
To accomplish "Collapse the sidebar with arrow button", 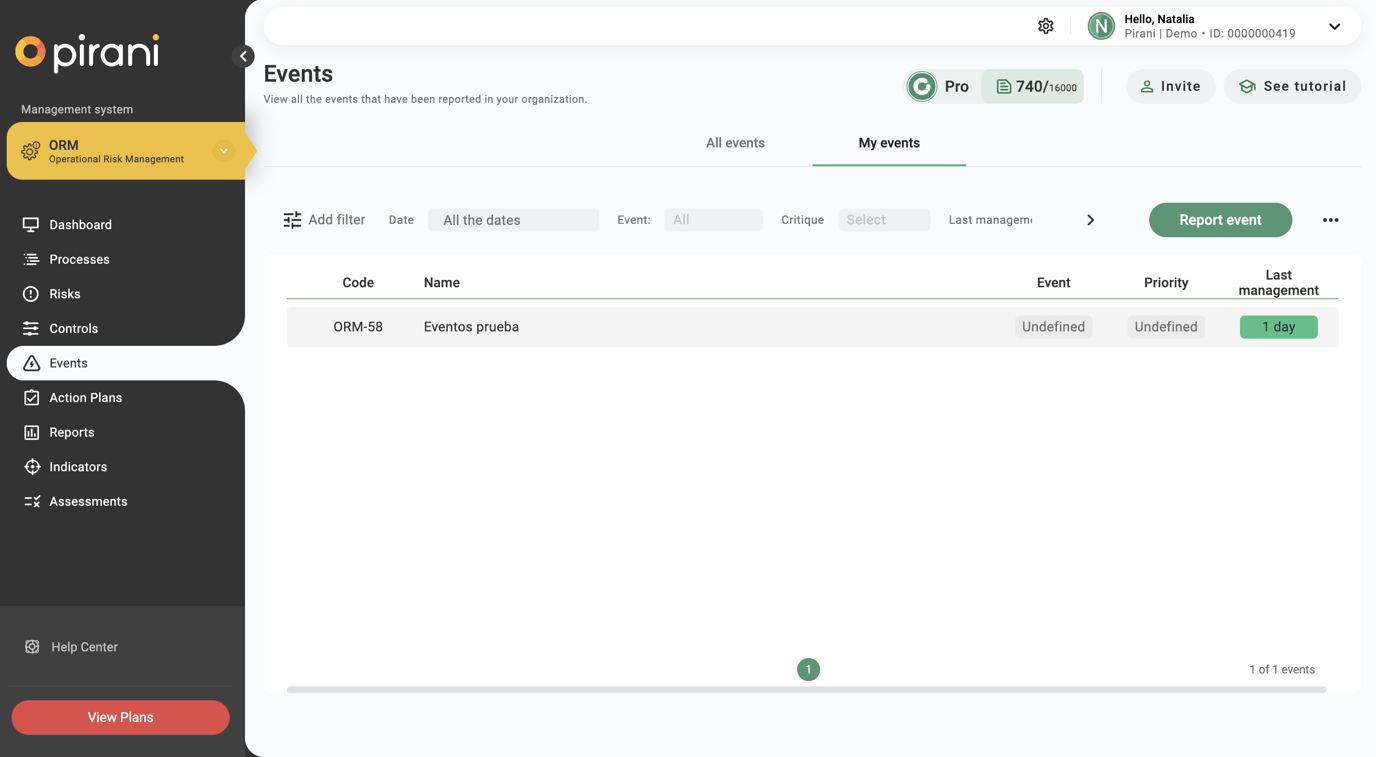I will 243,56.
